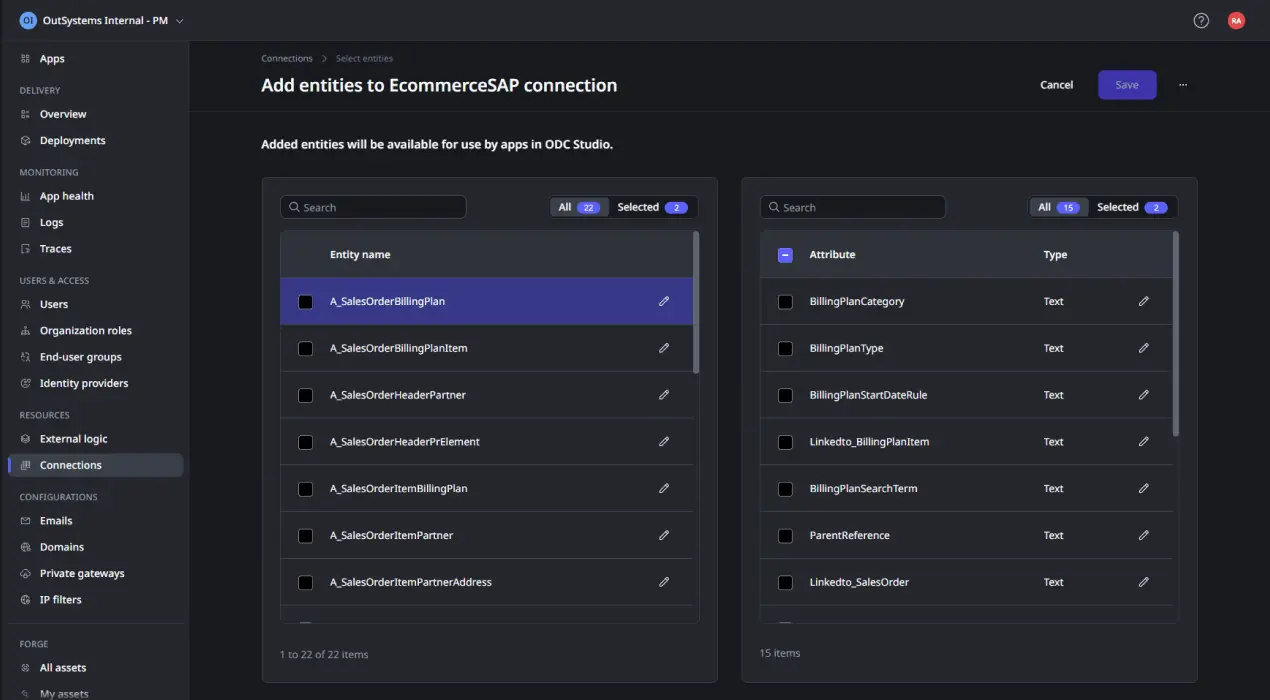Navigate to Traces using its sidebar icon
Viewport: 1270px width, 700px height.
click(x=28, y=248)
